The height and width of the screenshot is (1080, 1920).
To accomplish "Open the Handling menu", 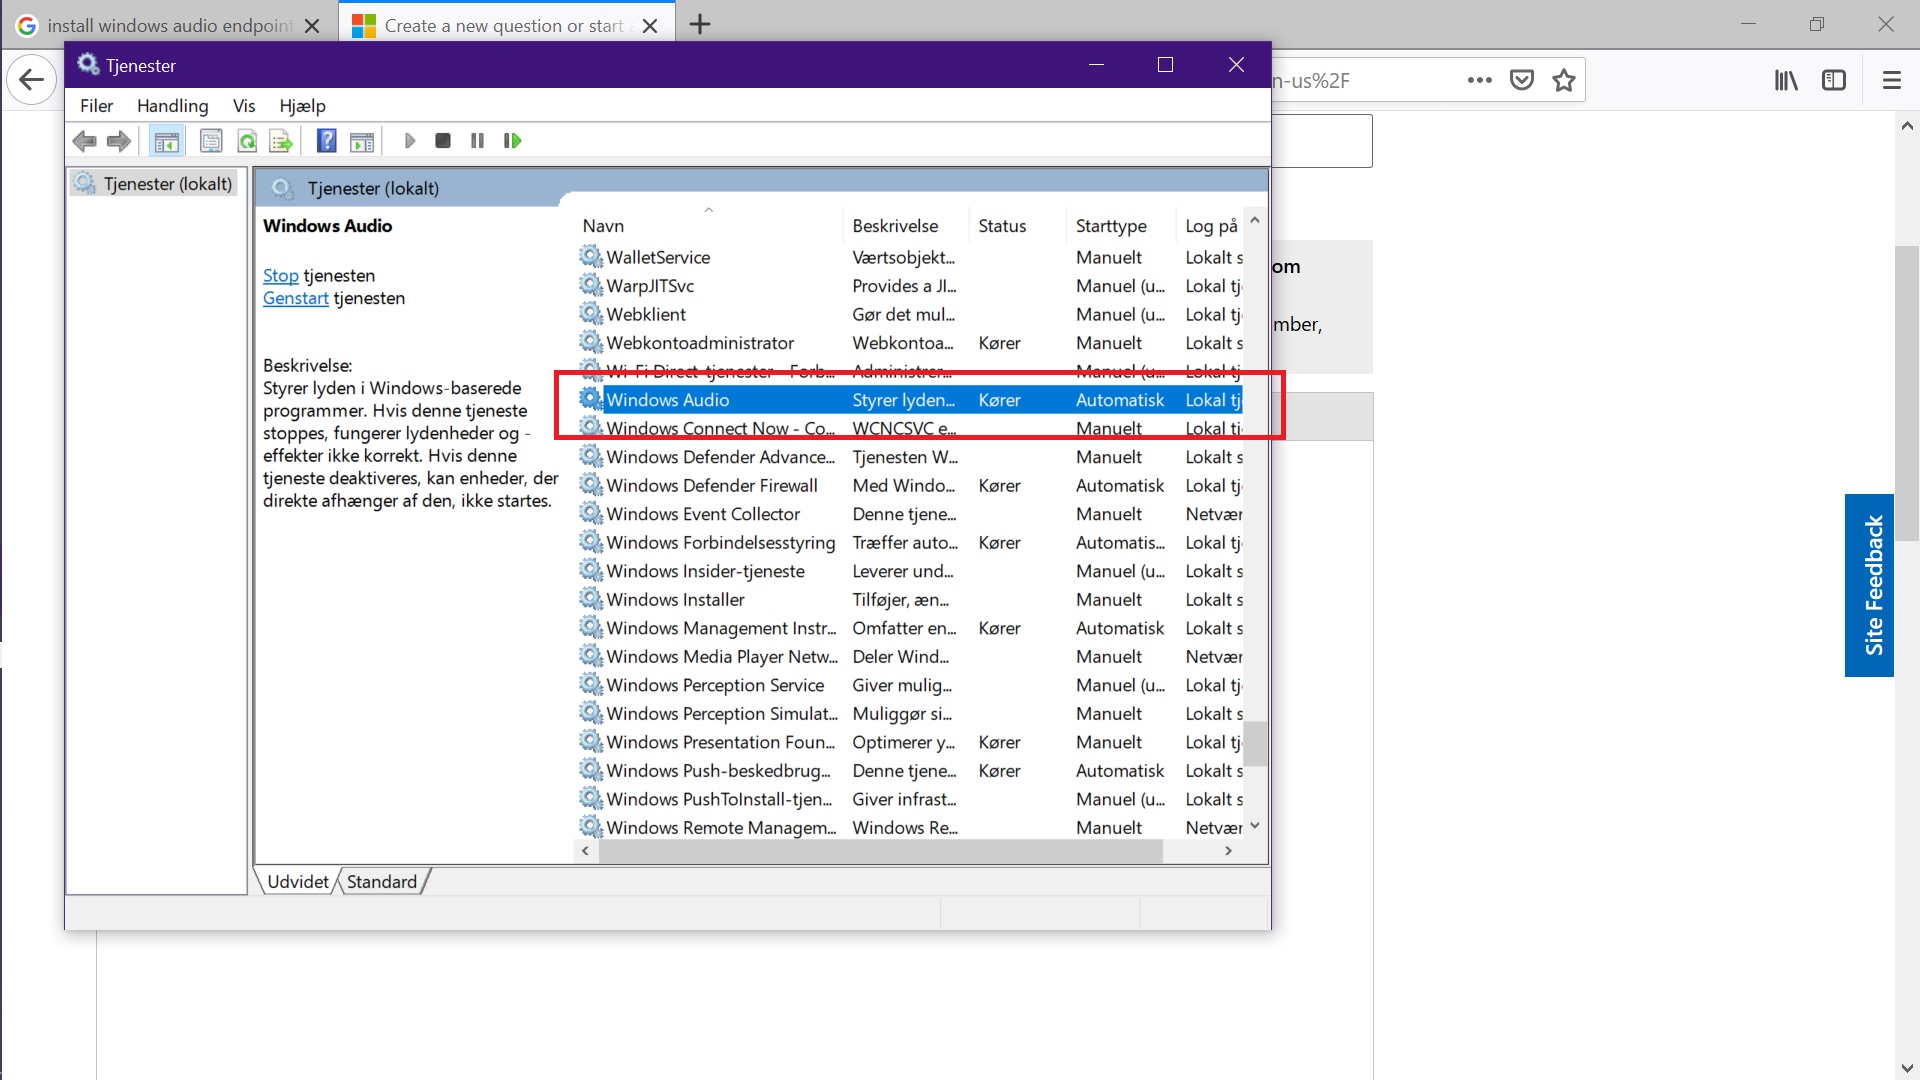I will coord(173,106).
